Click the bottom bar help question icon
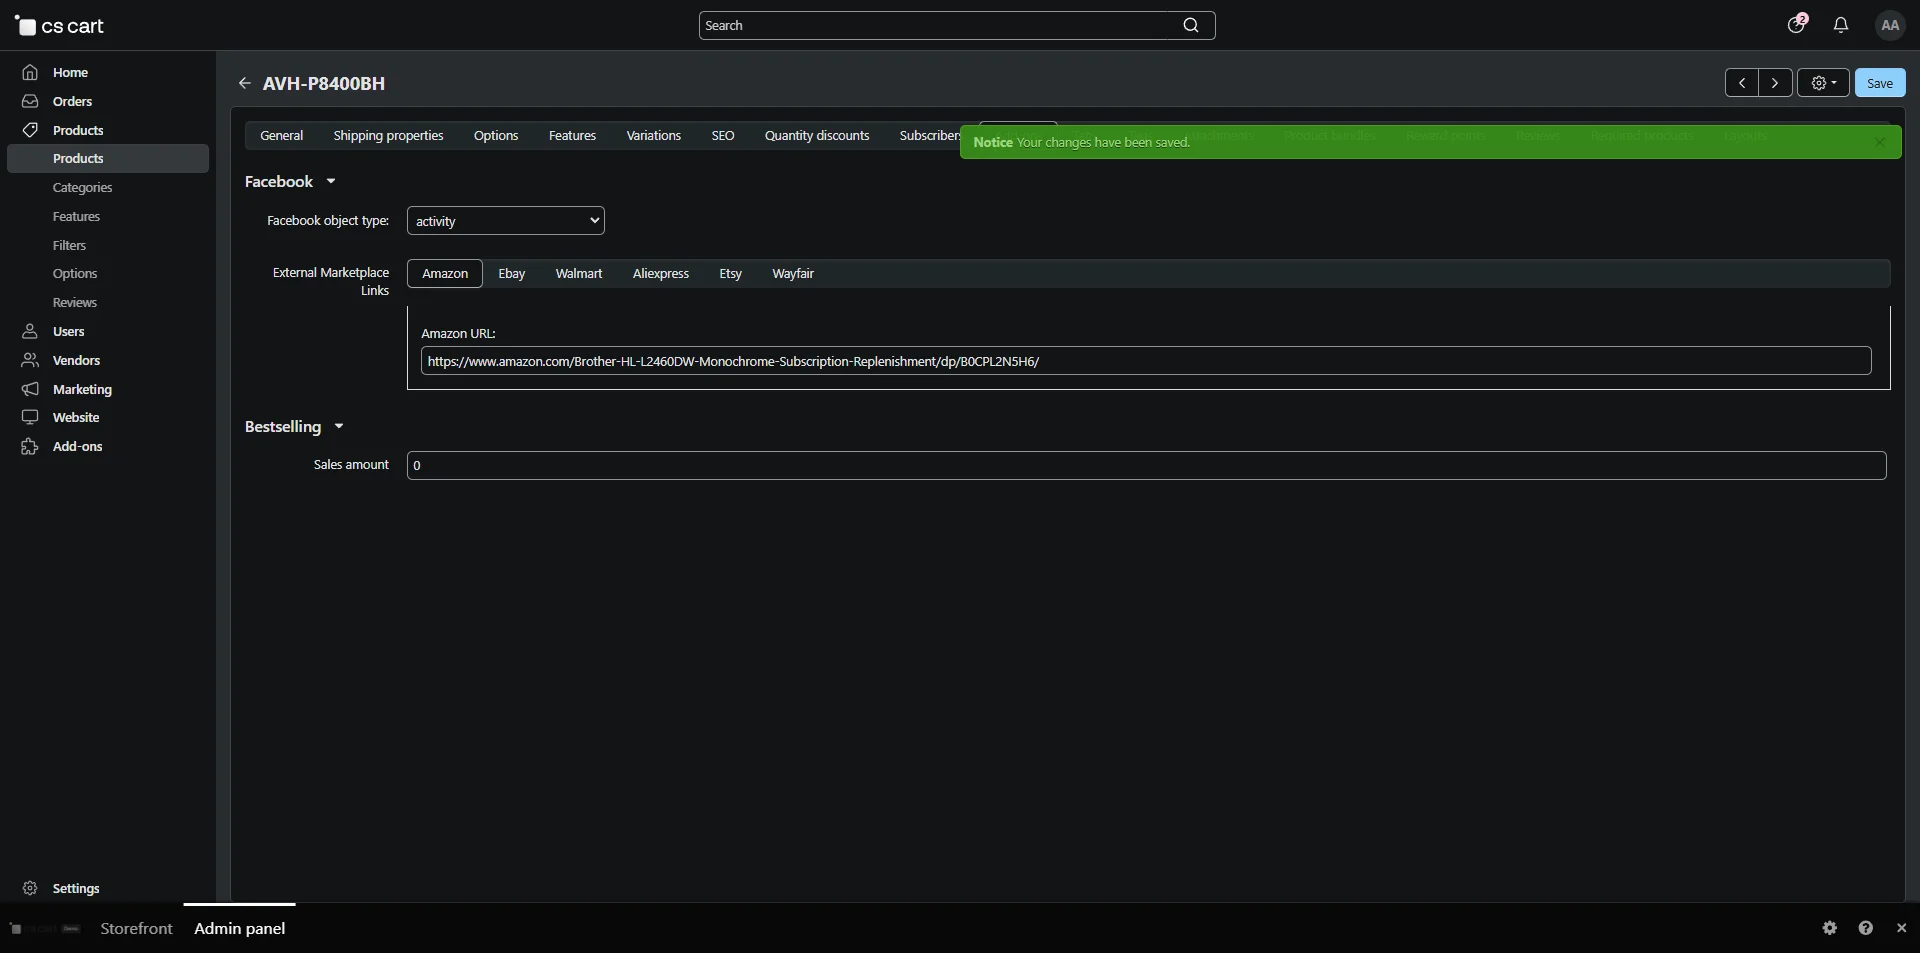Viewport: 1920px width, 953px height. click(1865, 928)
